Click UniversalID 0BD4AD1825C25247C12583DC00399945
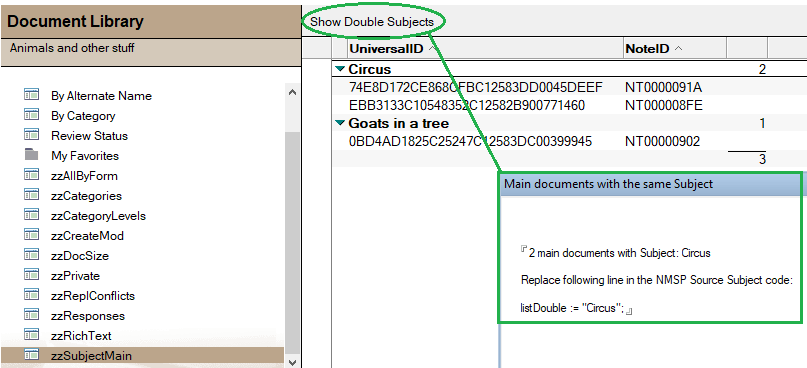The image size is (807, 368). point(470,141)
